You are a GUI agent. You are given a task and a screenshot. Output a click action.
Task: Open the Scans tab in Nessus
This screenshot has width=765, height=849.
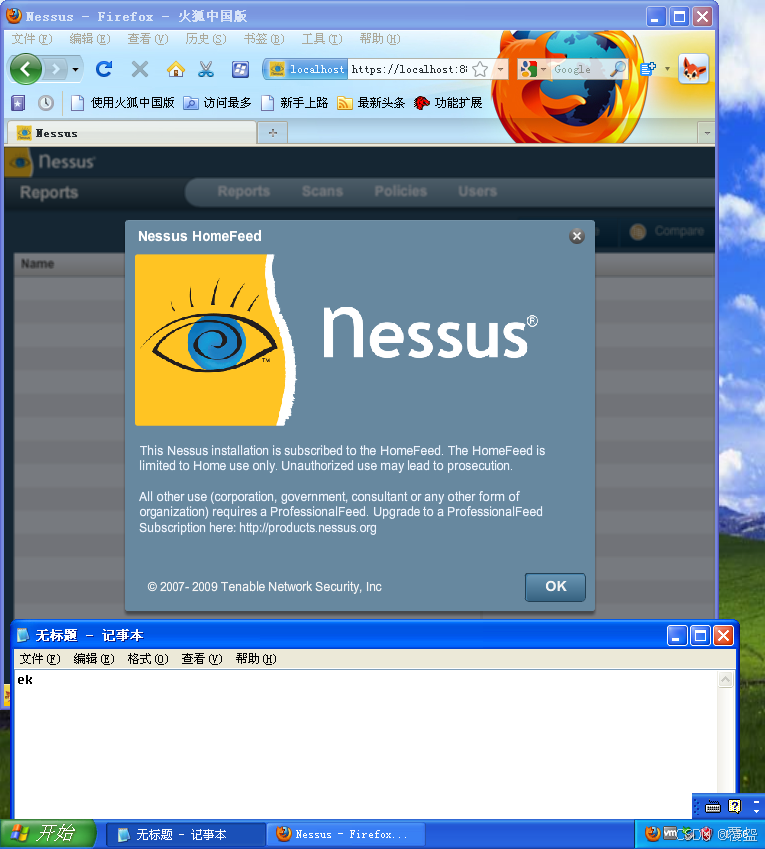(322, 191)
